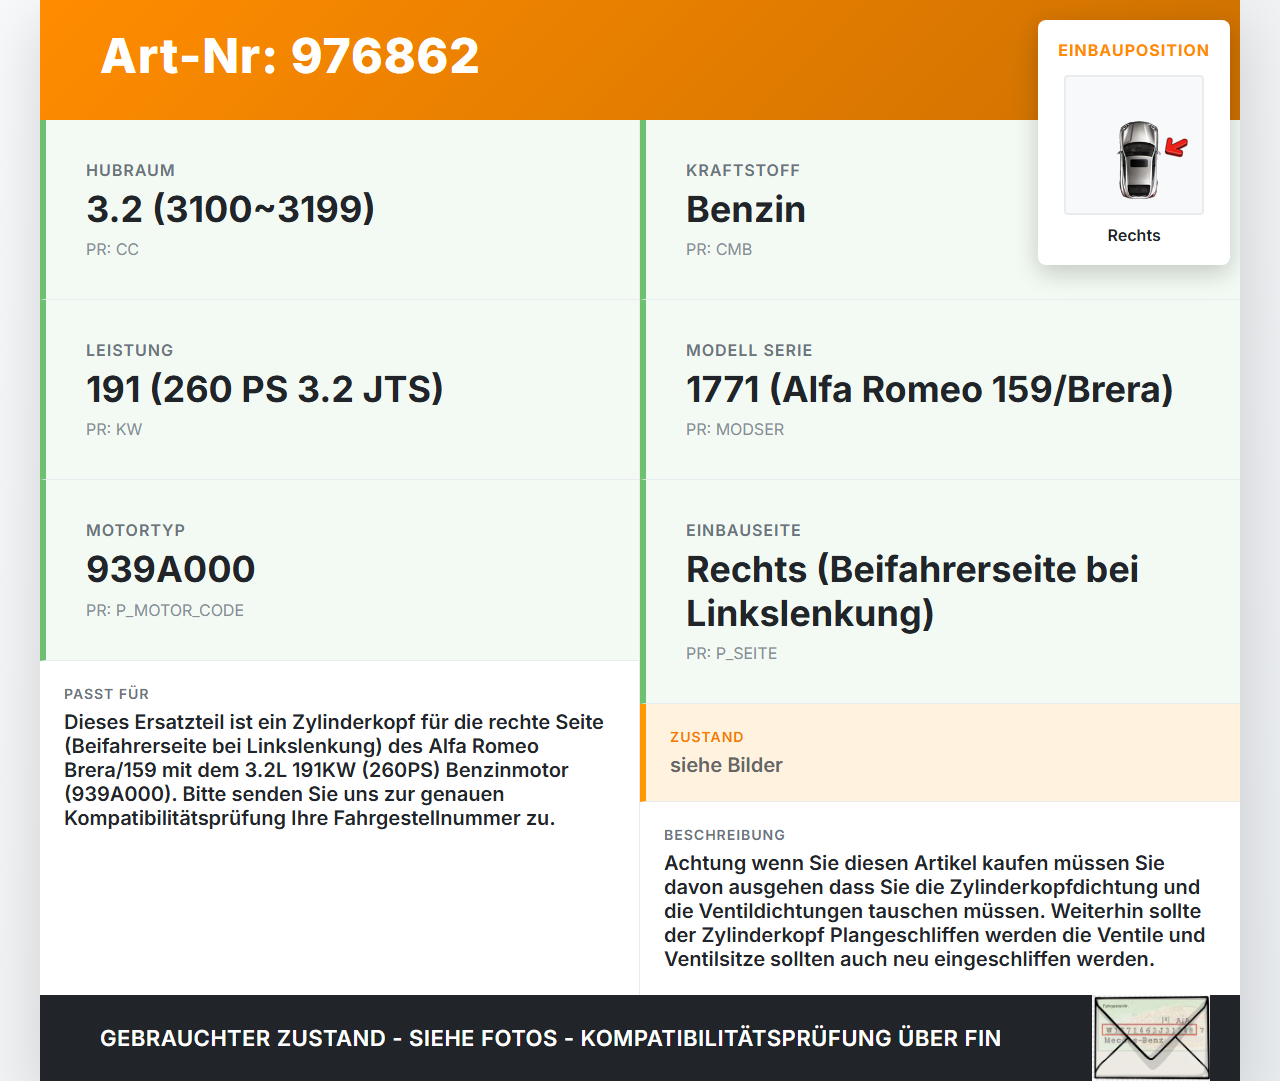The image size is (1280, 1081).
Task: Select the Leistung value 191 (260 PS 3.2 JTS)
Action: [265, 389]
